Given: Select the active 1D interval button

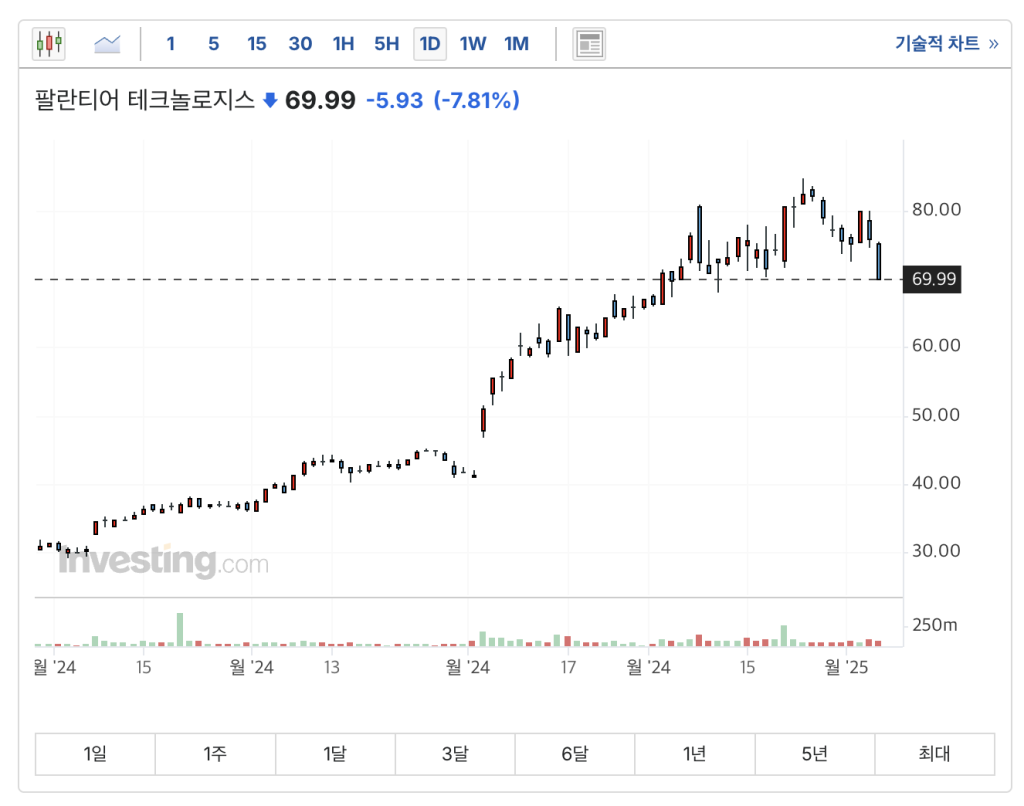Looking at the screenshot, I should click(430, 43).
